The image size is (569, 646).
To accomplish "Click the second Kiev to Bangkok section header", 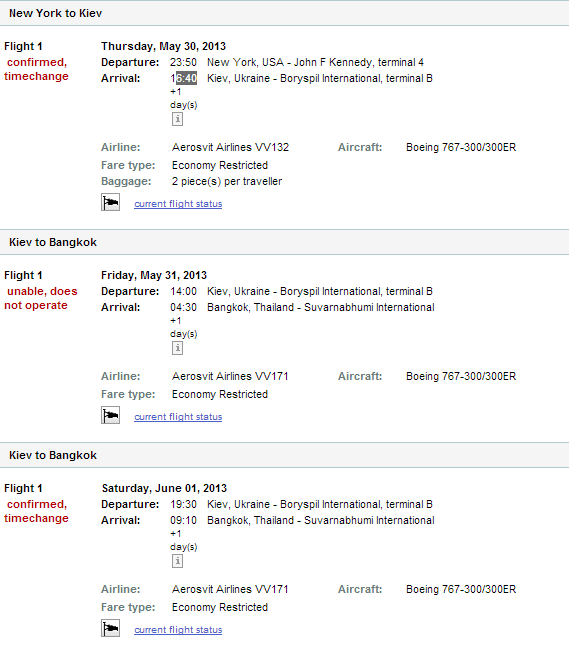I will point(284,455).
